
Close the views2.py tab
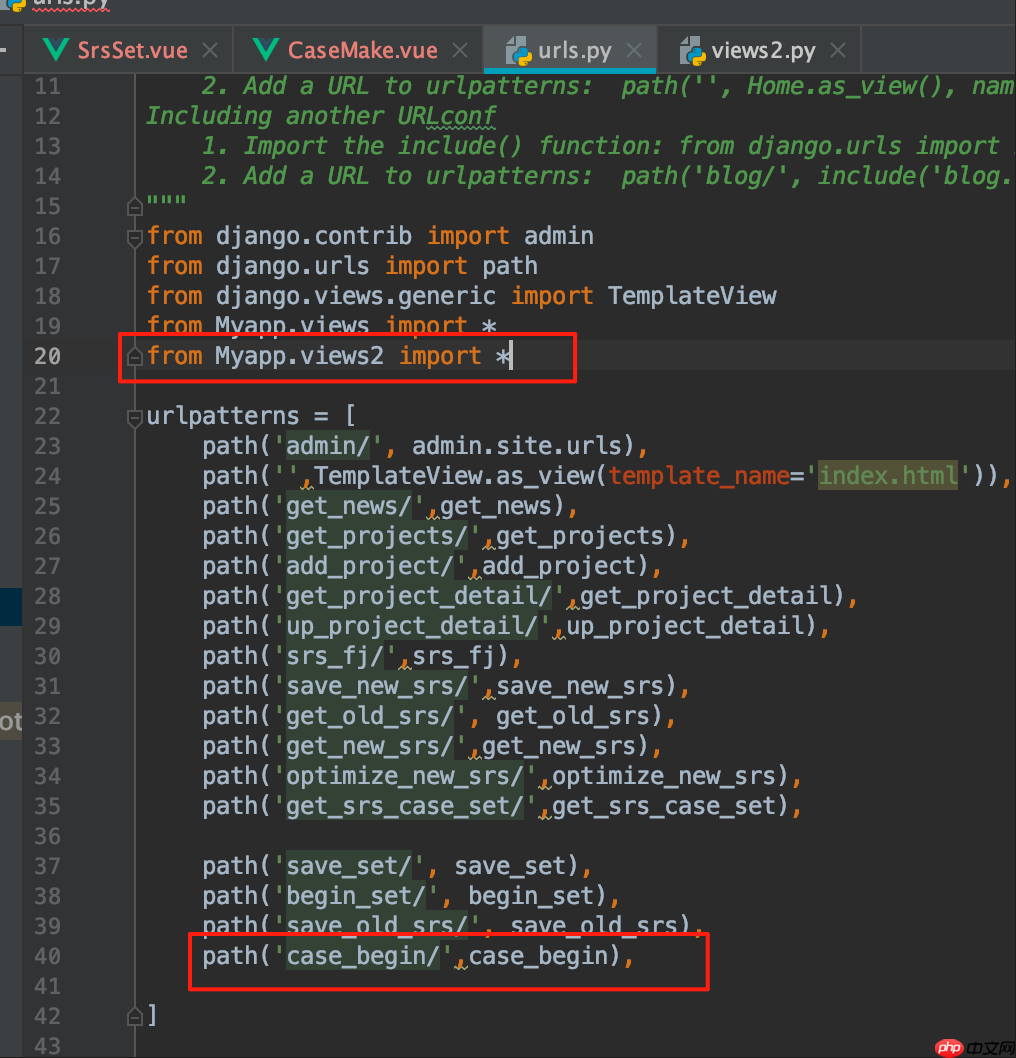coord(838,50)
